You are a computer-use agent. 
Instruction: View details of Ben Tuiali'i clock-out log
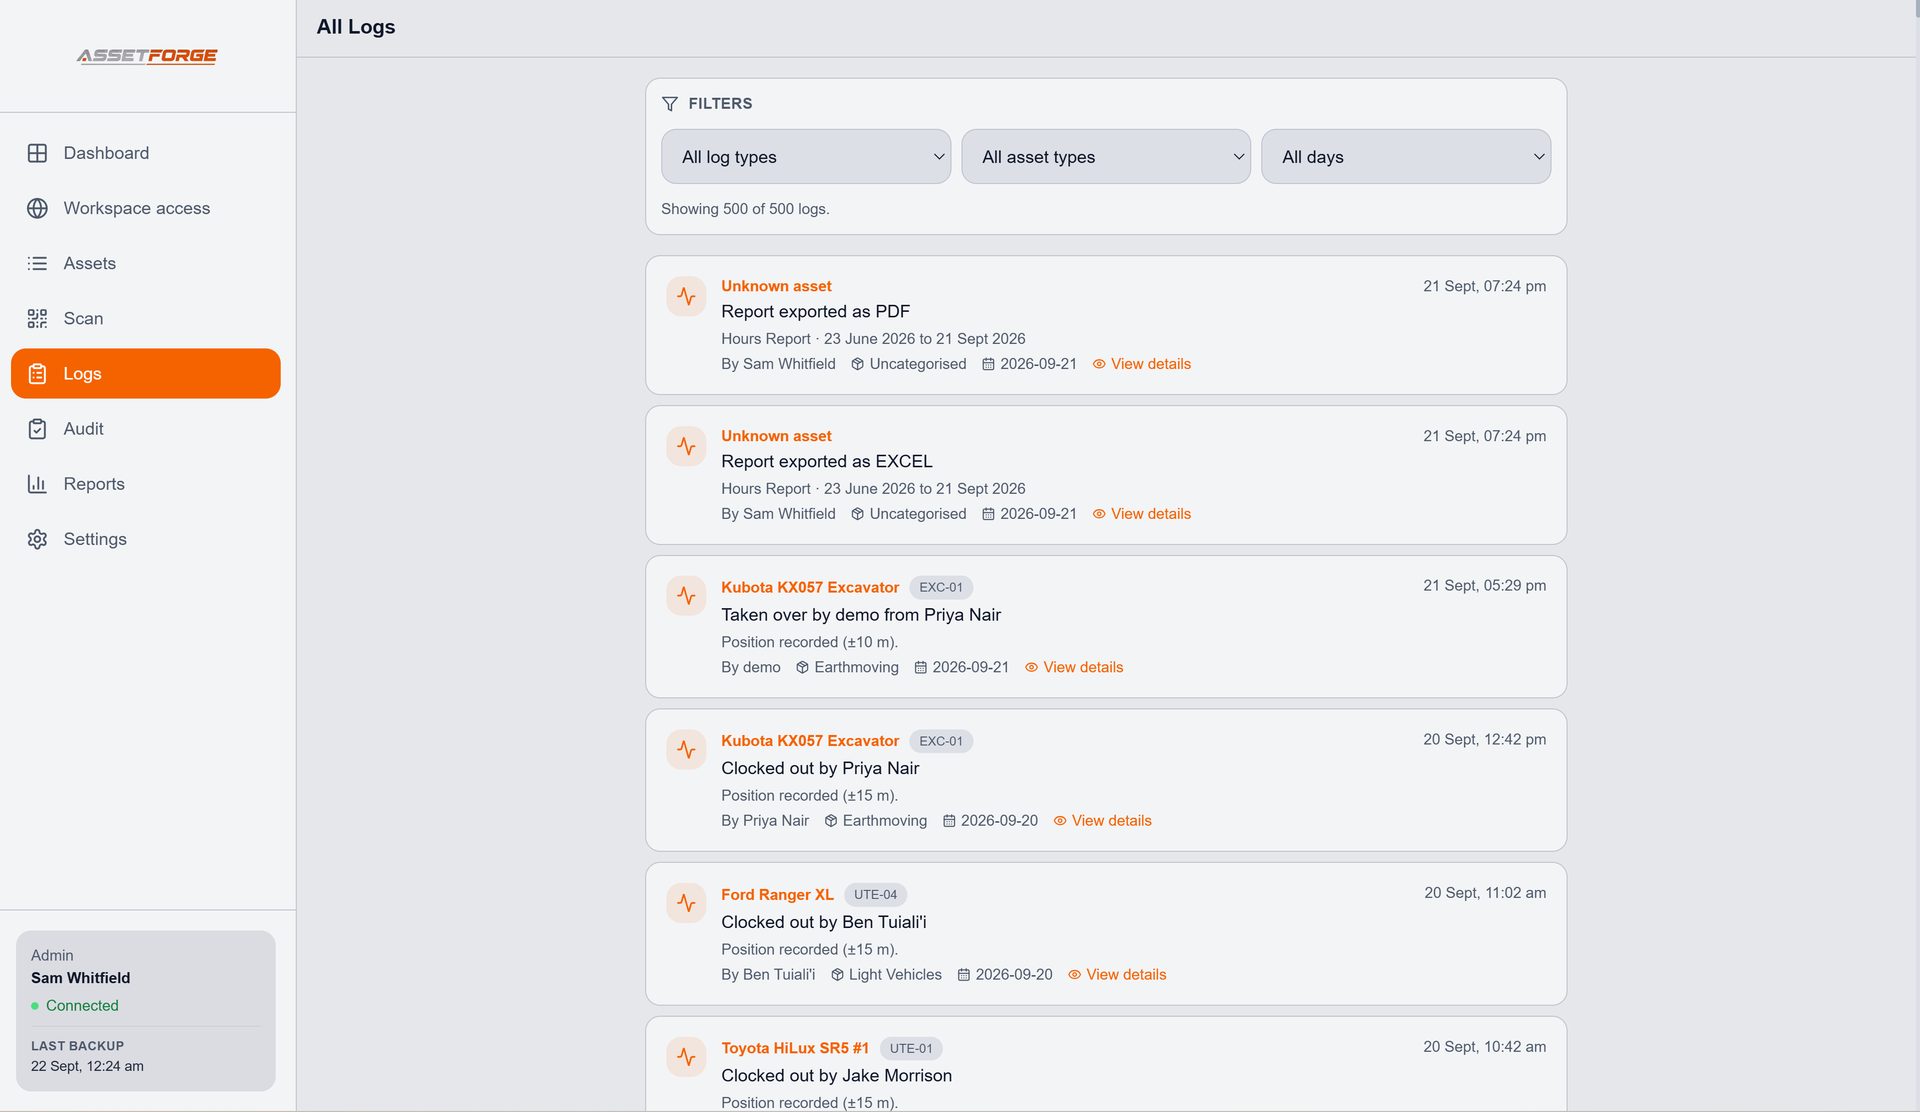coord(1117,975)
